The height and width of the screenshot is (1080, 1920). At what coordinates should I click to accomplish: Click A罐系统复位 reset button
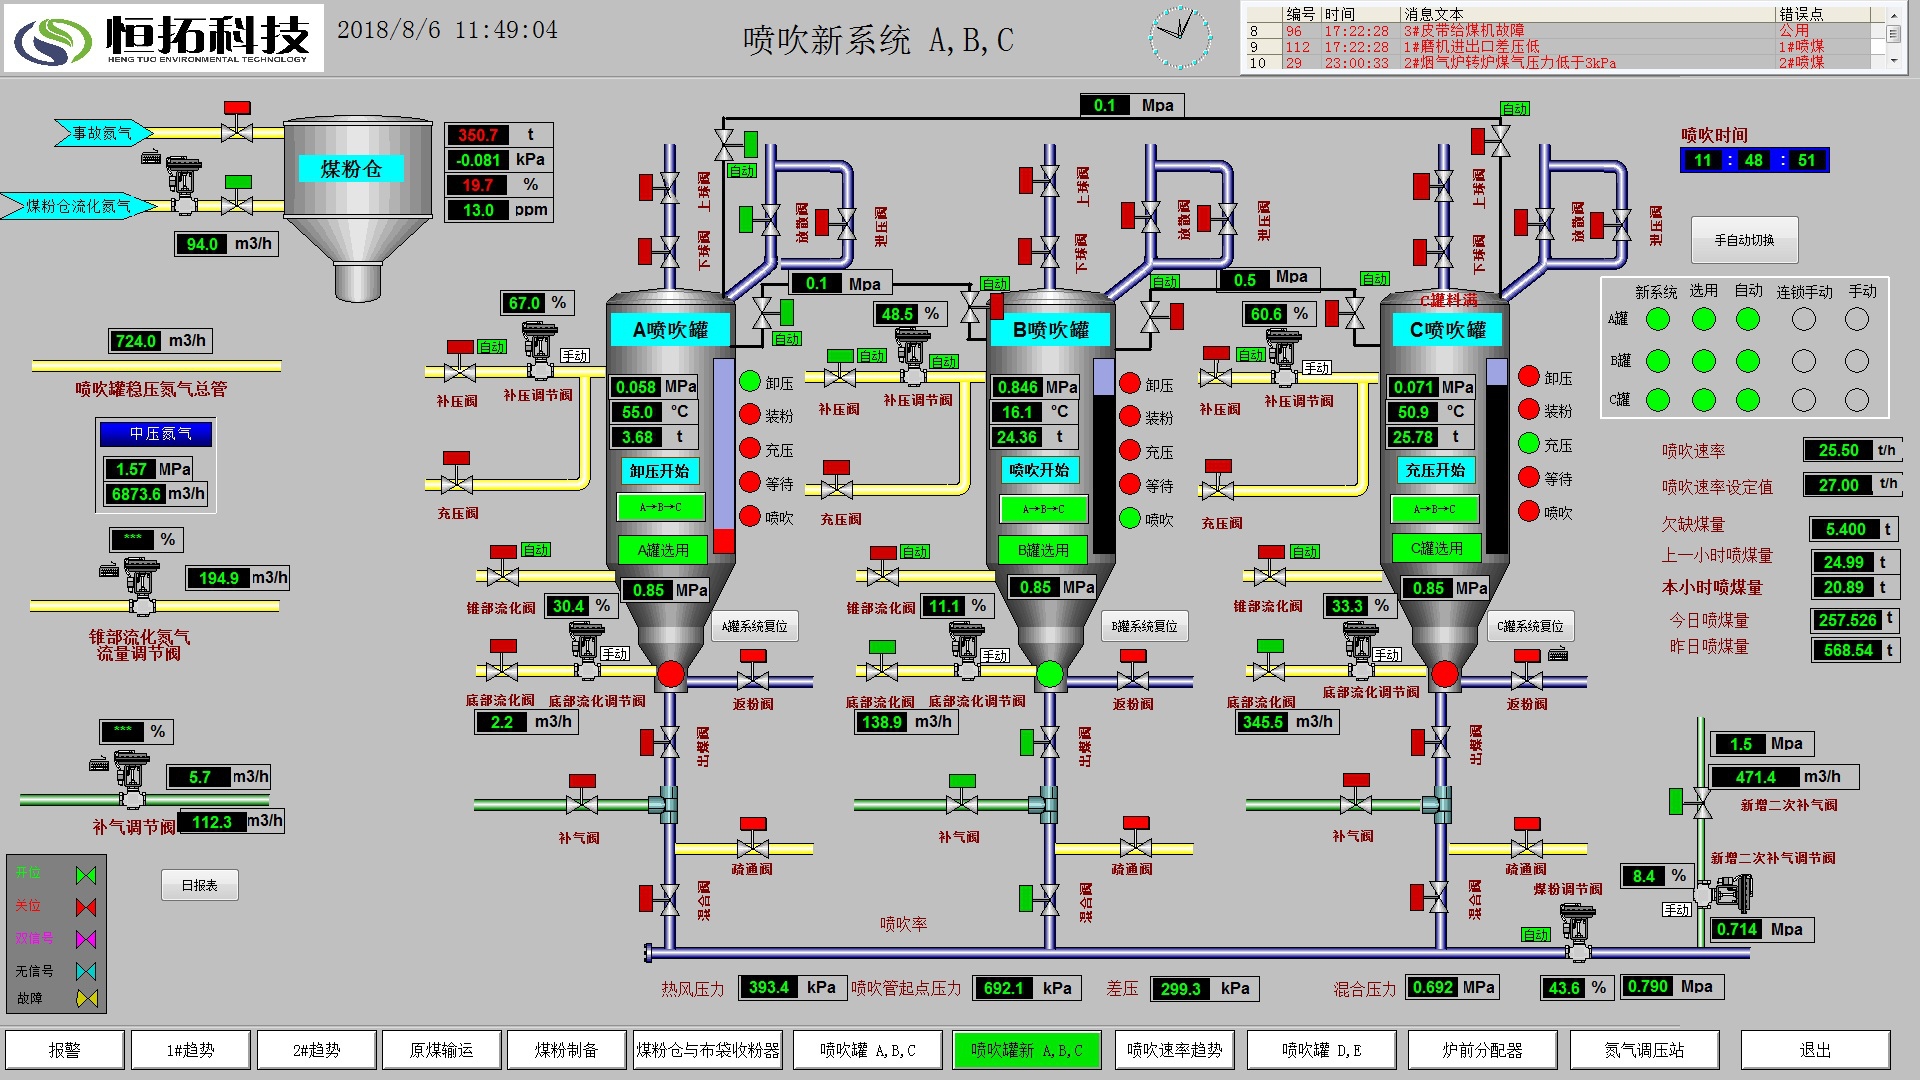click(755, 626)
